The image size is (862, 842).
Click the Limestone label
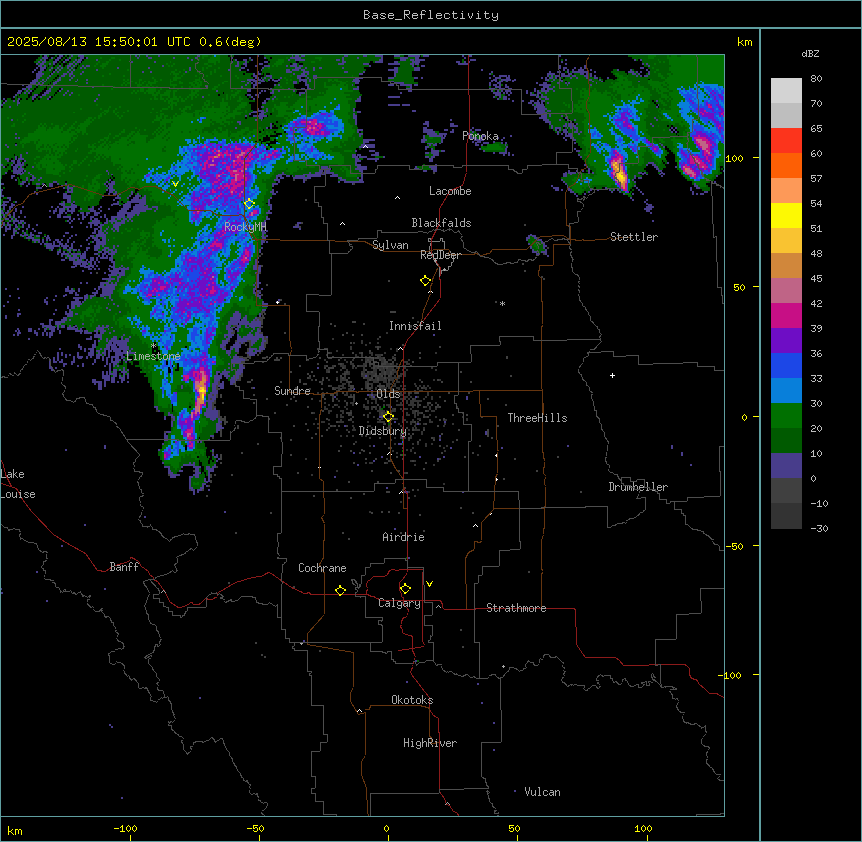click(153, 356)
